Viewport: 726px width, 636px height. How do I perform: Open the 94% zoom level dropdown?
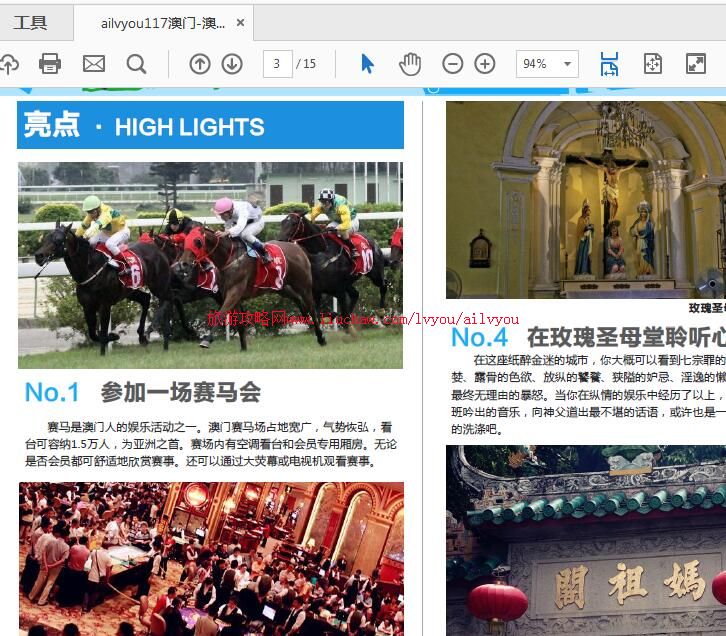click(547, 64)
